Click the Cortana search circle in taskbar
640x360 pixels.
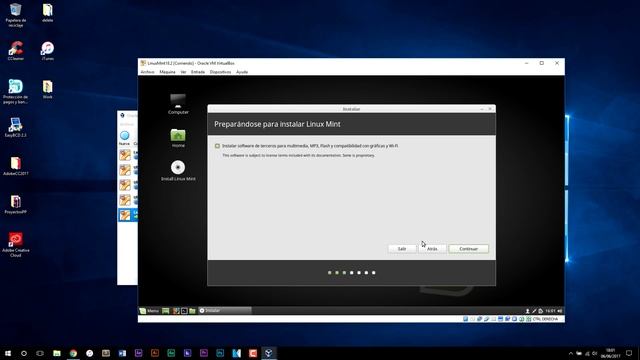24,353
